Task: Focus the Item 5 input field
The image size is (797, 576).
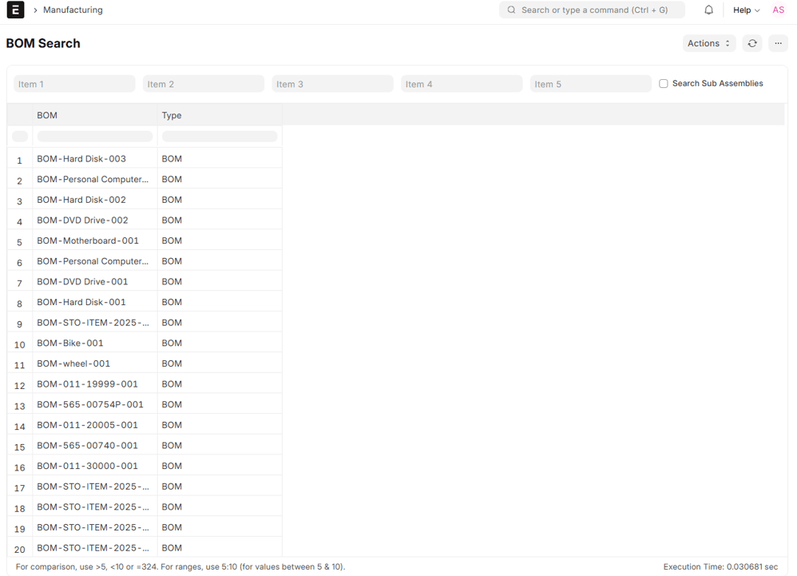Action: [x=591, y=84]
